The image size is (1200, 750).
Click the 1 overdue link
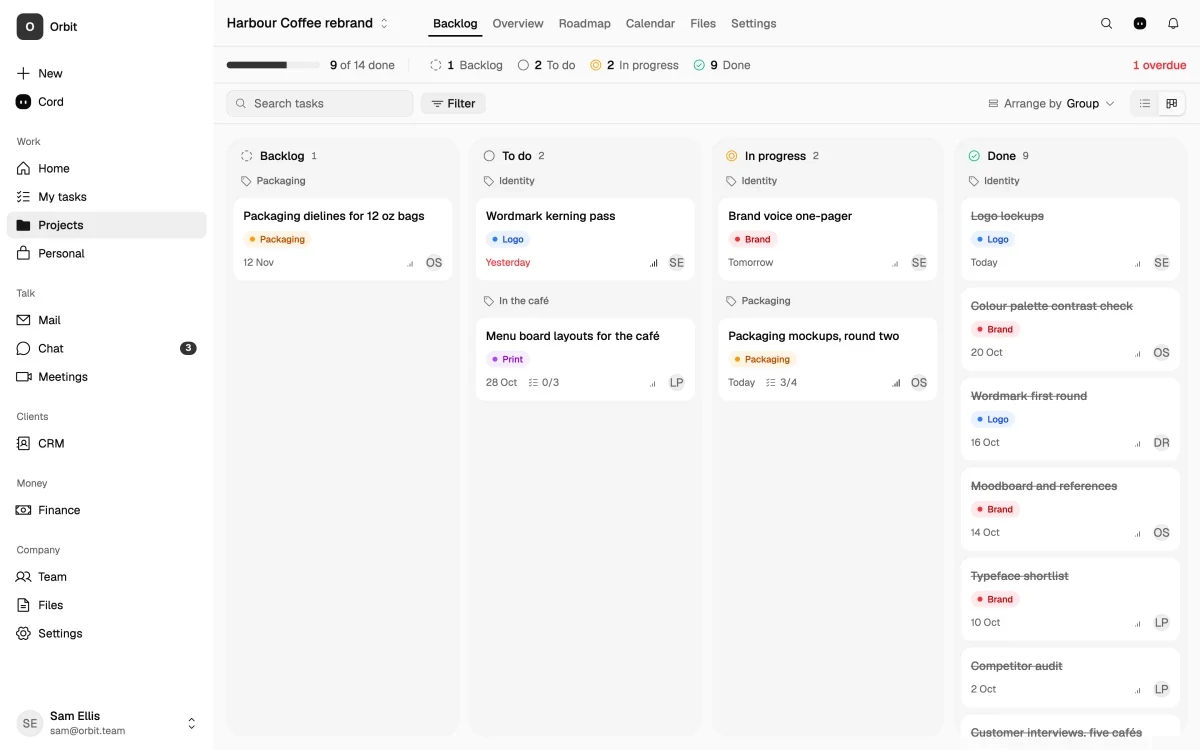1159,65
